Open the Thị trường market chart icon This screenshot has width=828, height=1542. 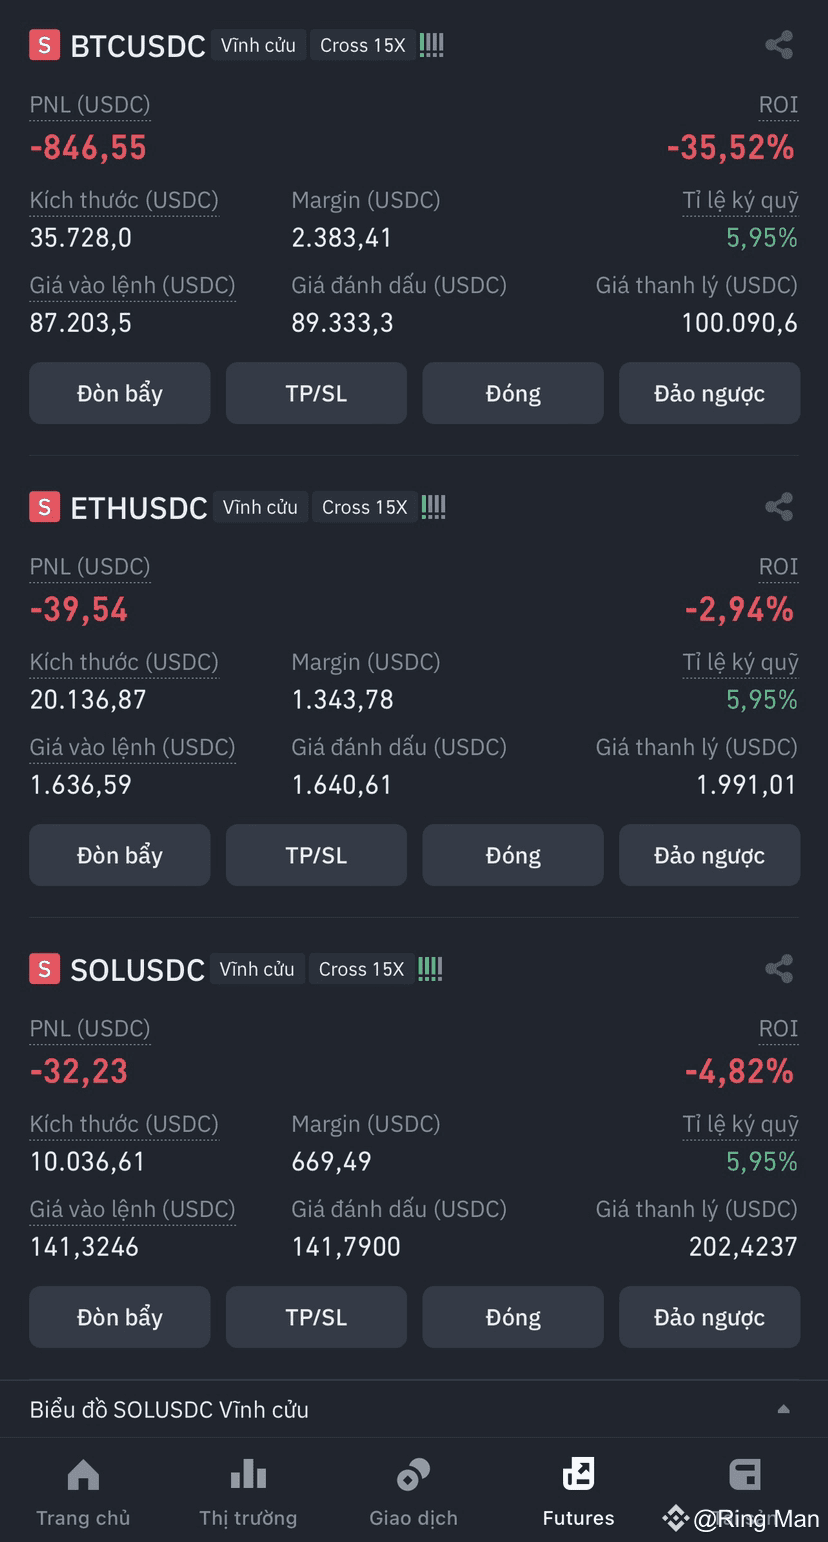click(248, 1475)
